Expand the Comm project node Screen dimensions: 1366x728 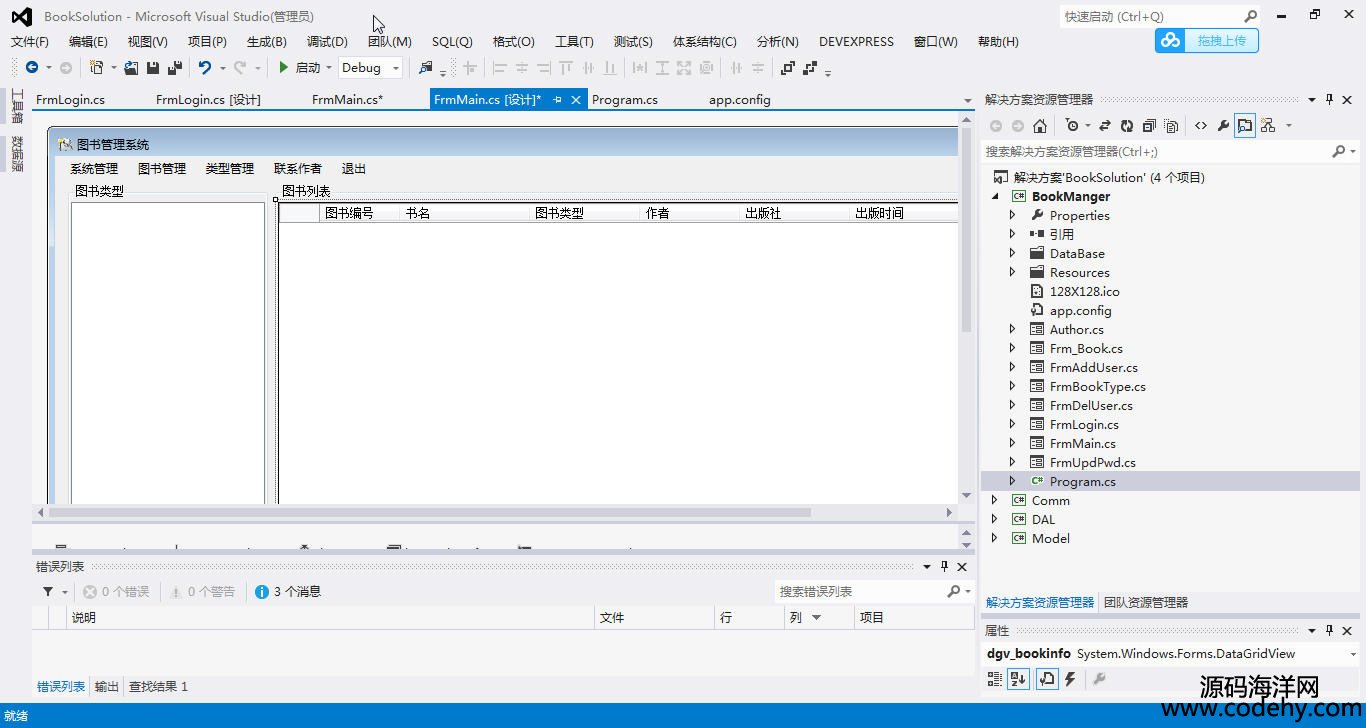(x=994, y=501)
